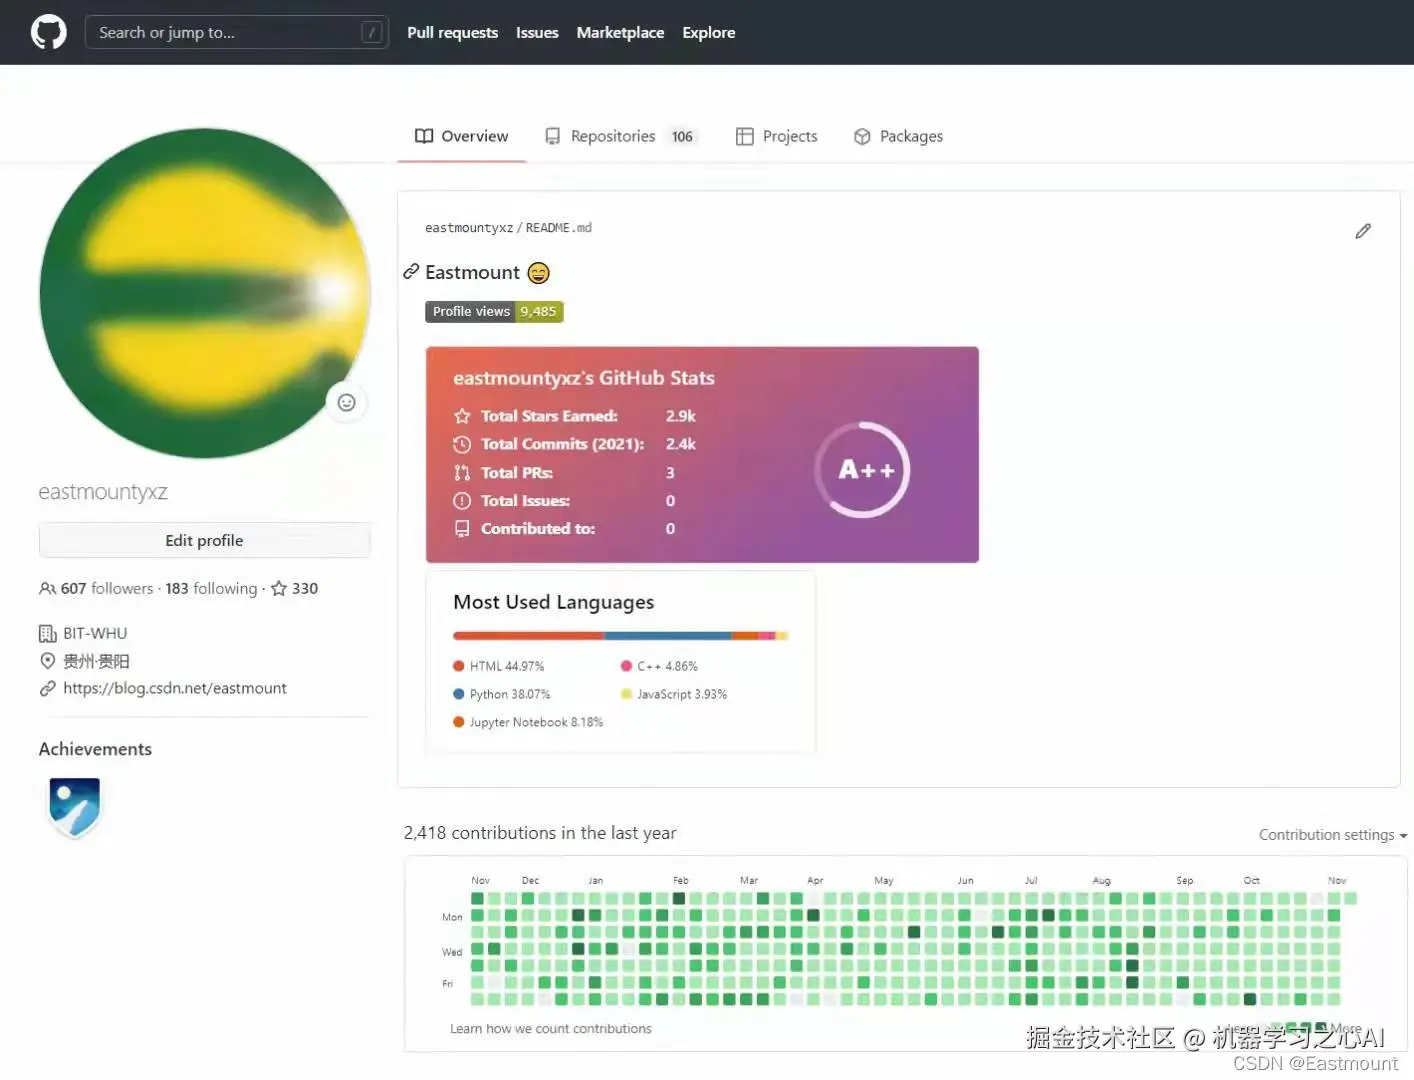Click the Search or jump to field

click(x=237, y=32)
